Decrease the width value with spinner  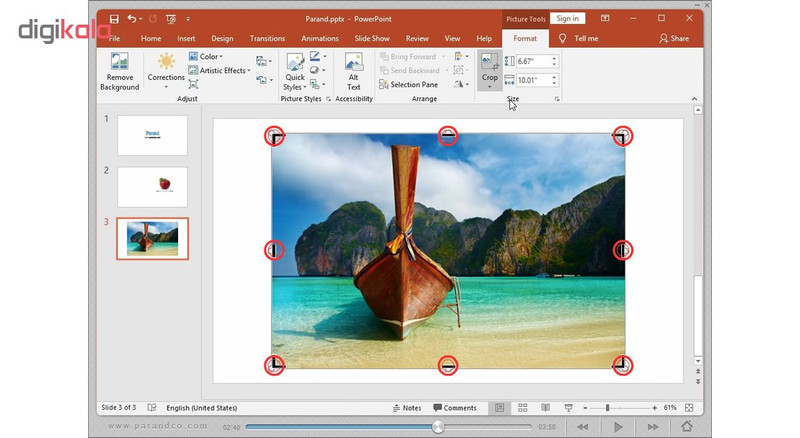pyautogui.click(x=554, y=83)
